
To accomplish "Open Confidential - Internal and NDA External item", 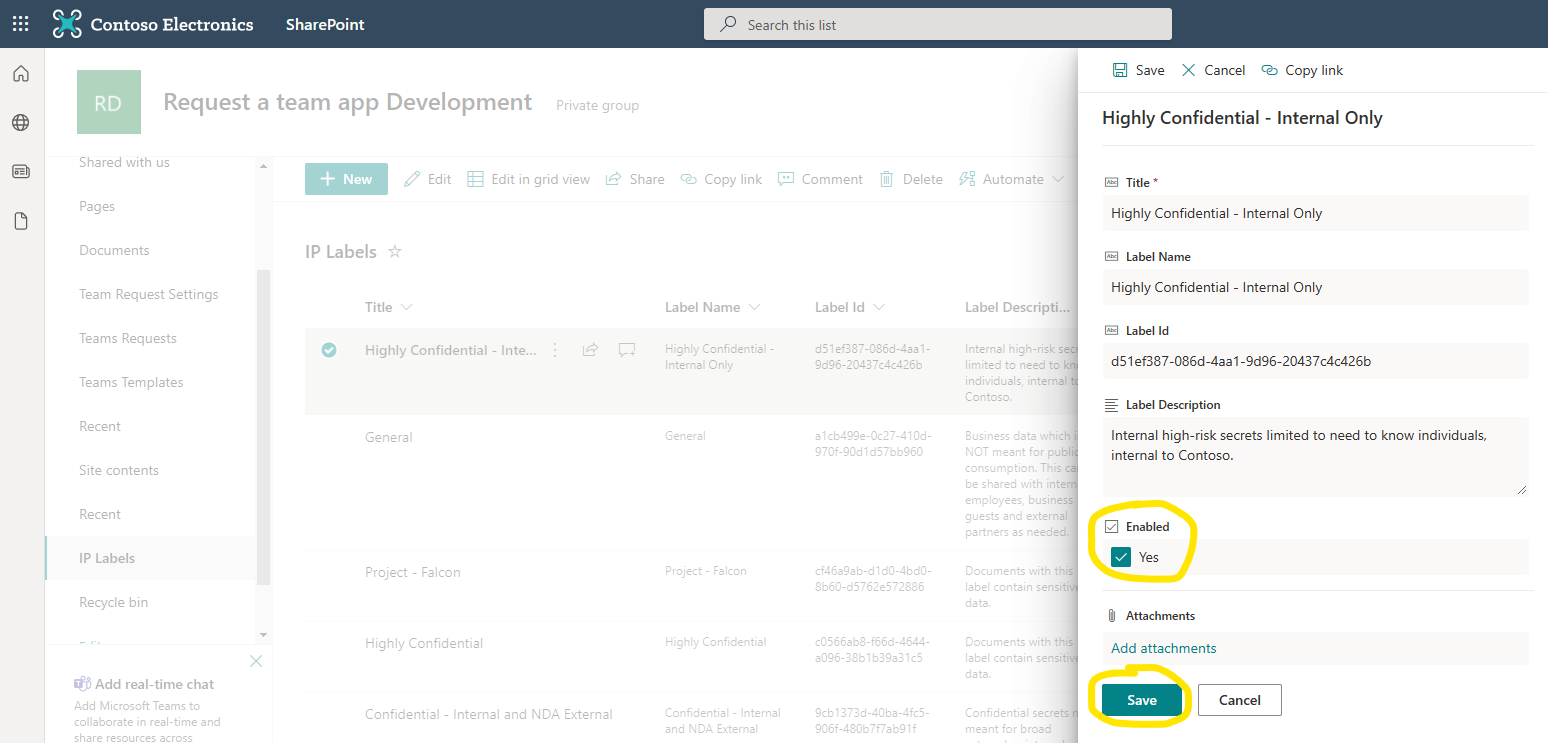I will [489, 714].
